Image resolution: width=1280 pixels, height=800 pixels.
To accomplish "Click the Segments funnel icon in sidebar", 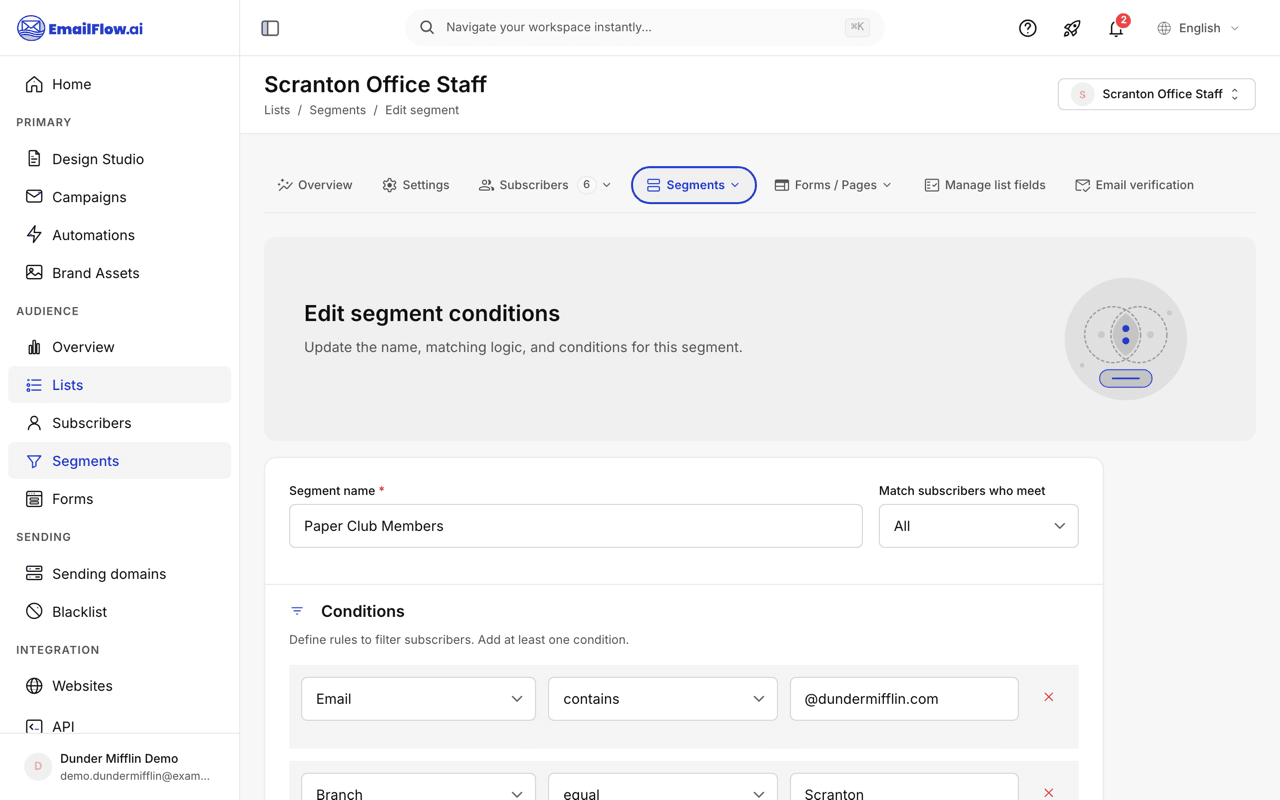I will tap(34, 461).
